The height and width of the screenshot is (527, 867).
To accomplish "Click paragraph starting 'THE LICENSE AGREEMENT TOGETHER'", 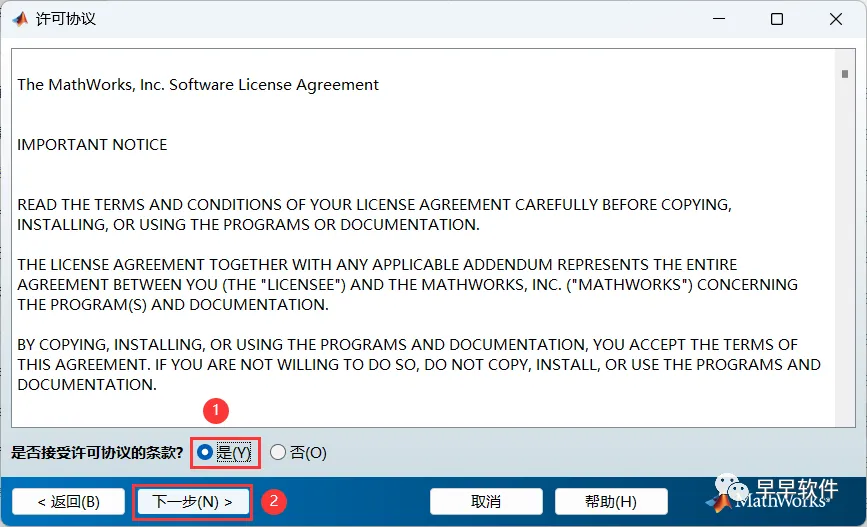I will [408, 285].
